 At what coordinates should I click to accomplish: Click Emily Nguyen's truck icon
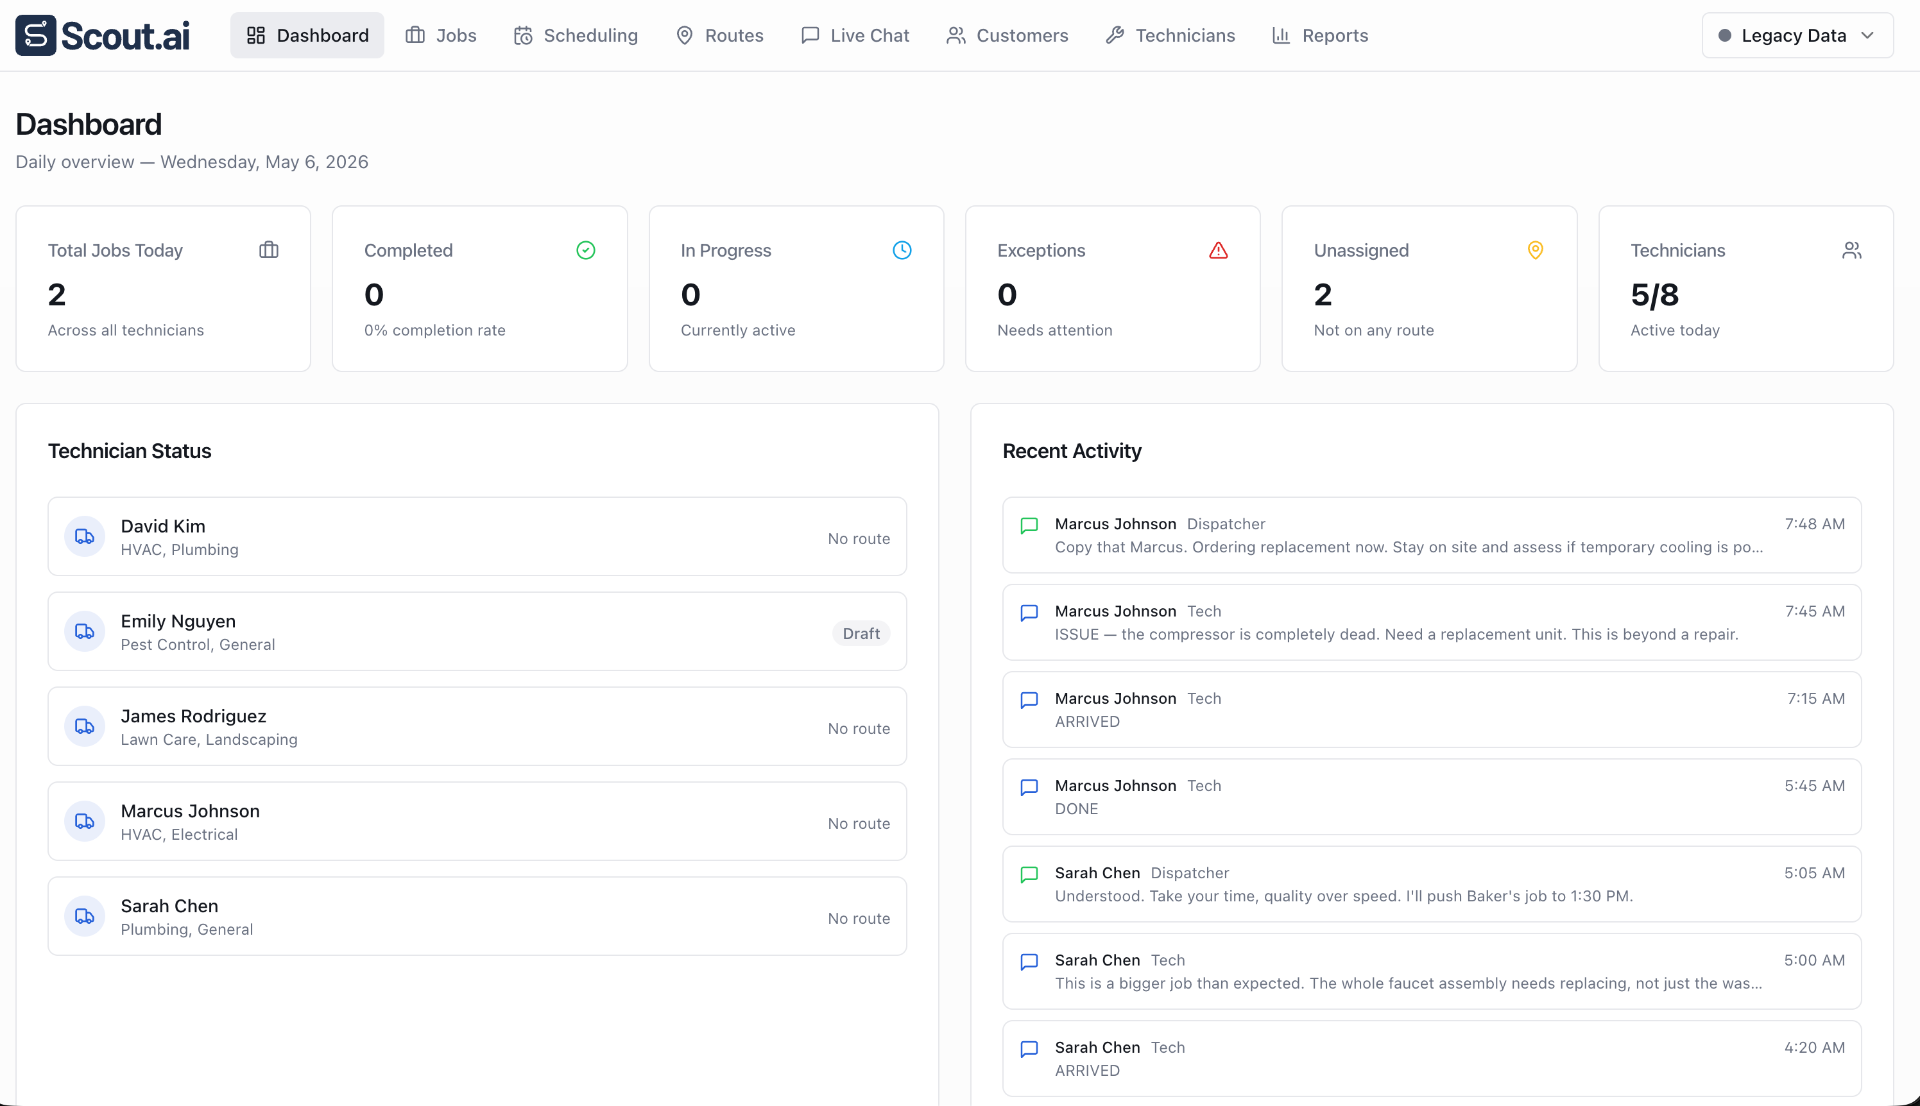coord(85,632)
